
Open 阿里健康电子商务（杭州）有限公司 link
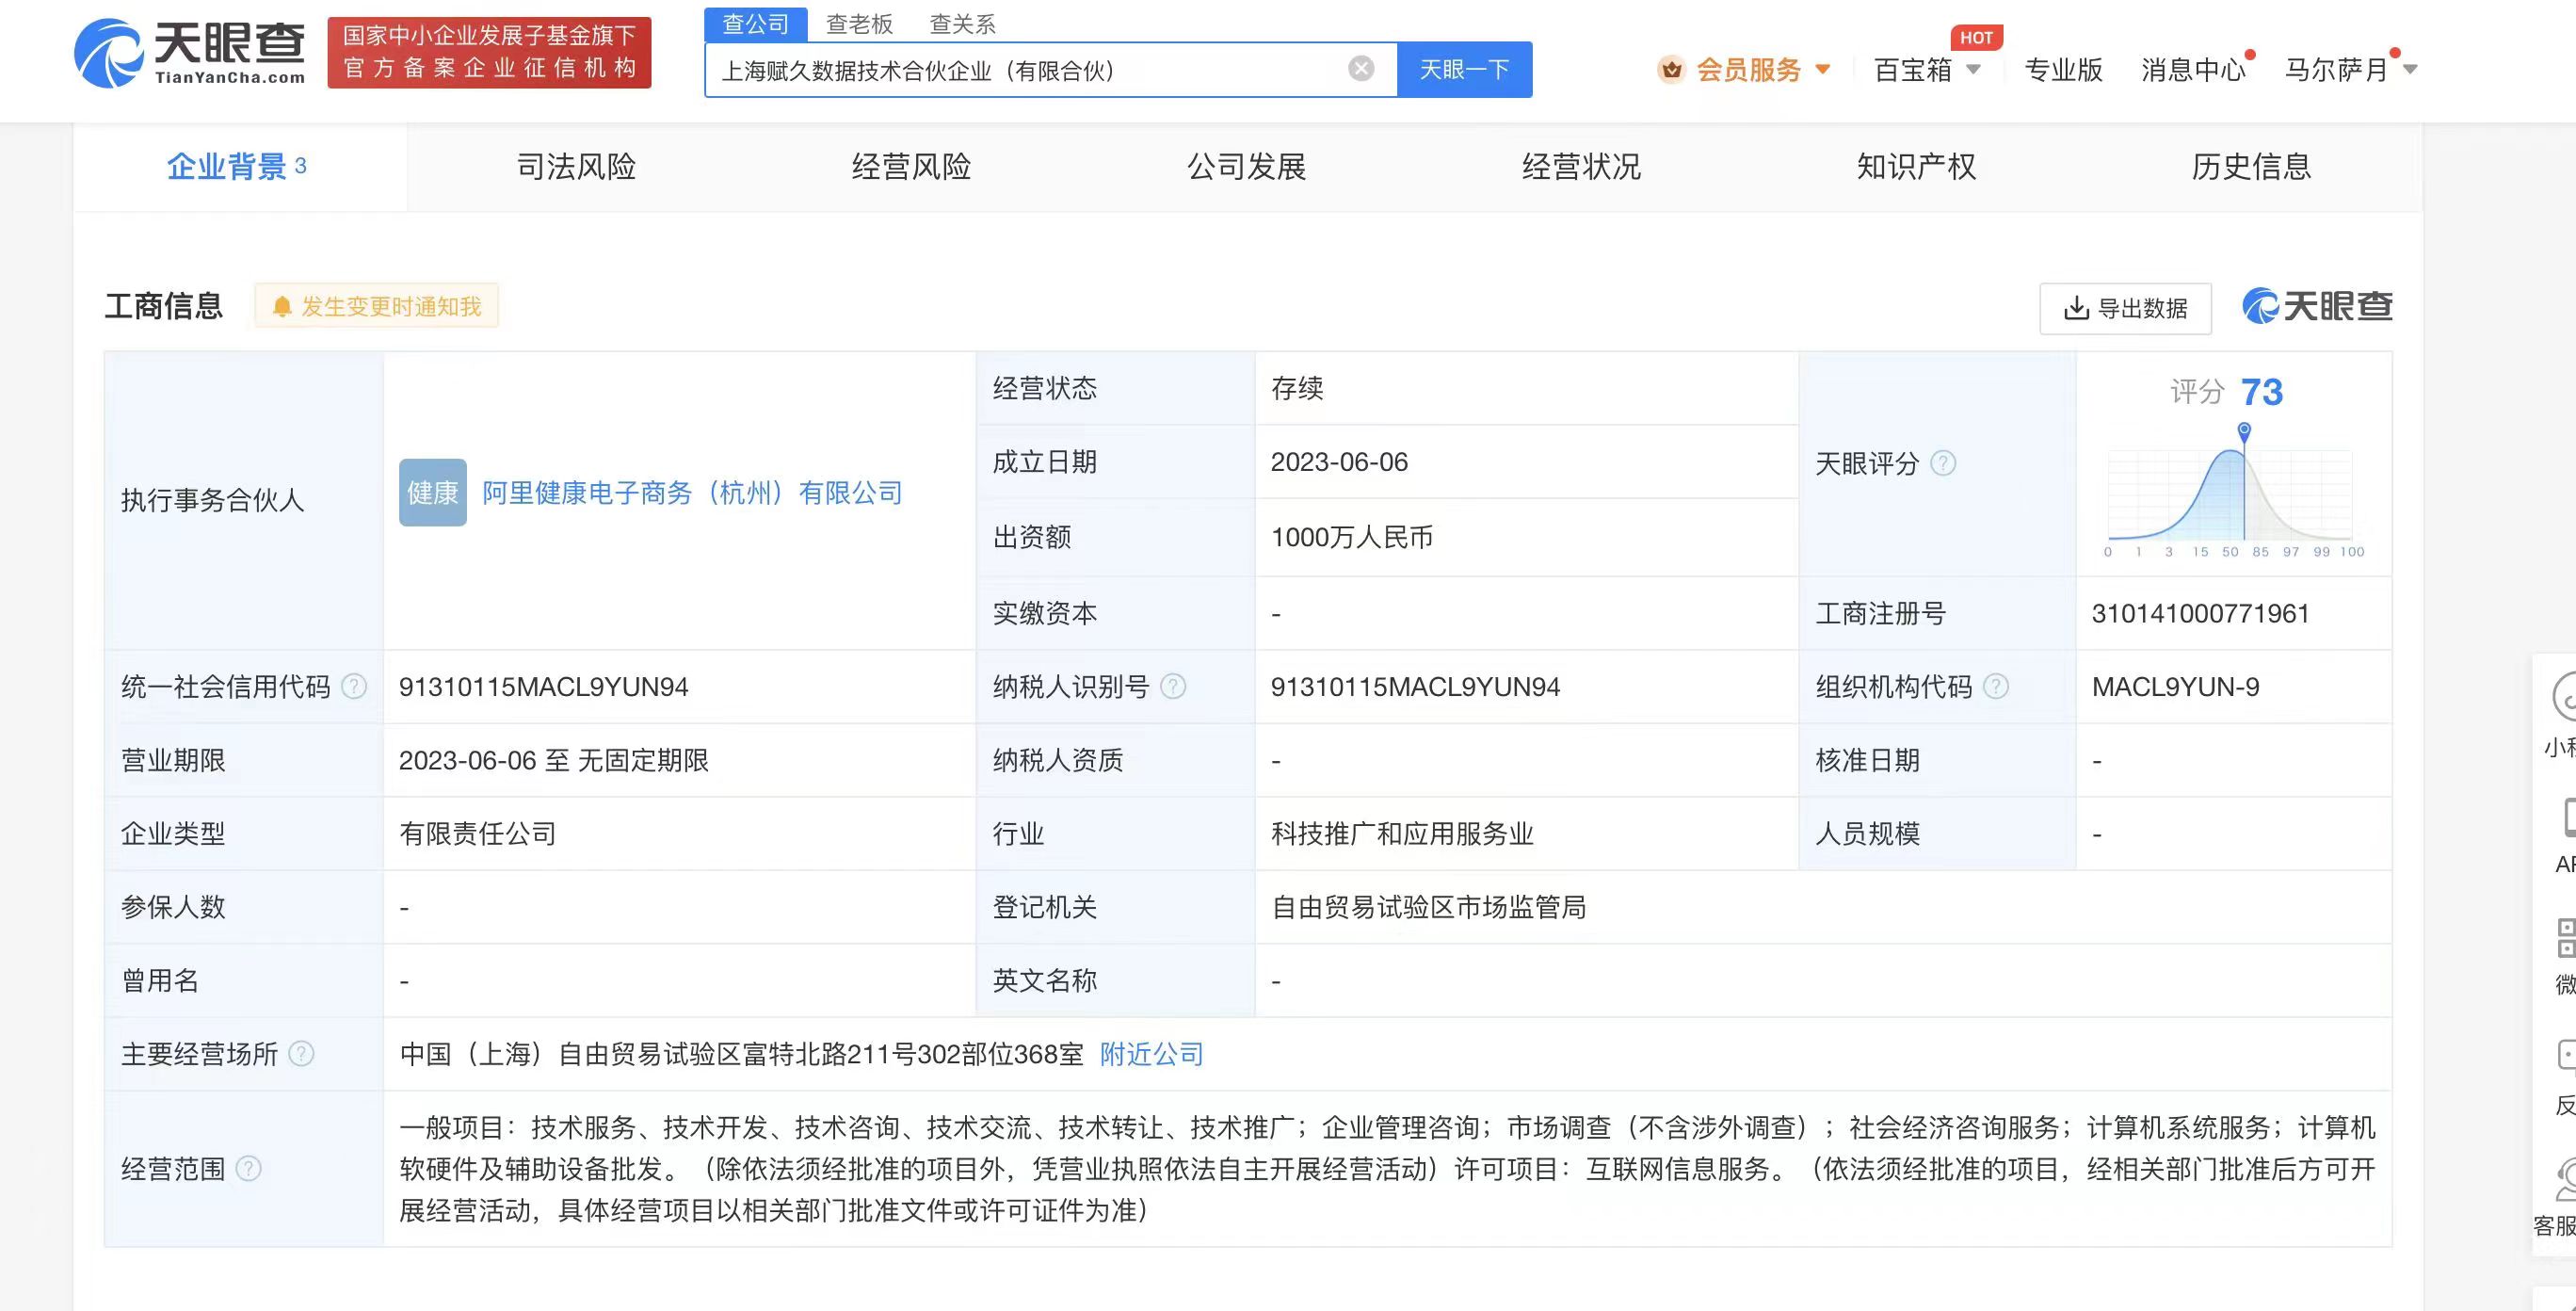point(692,493)
